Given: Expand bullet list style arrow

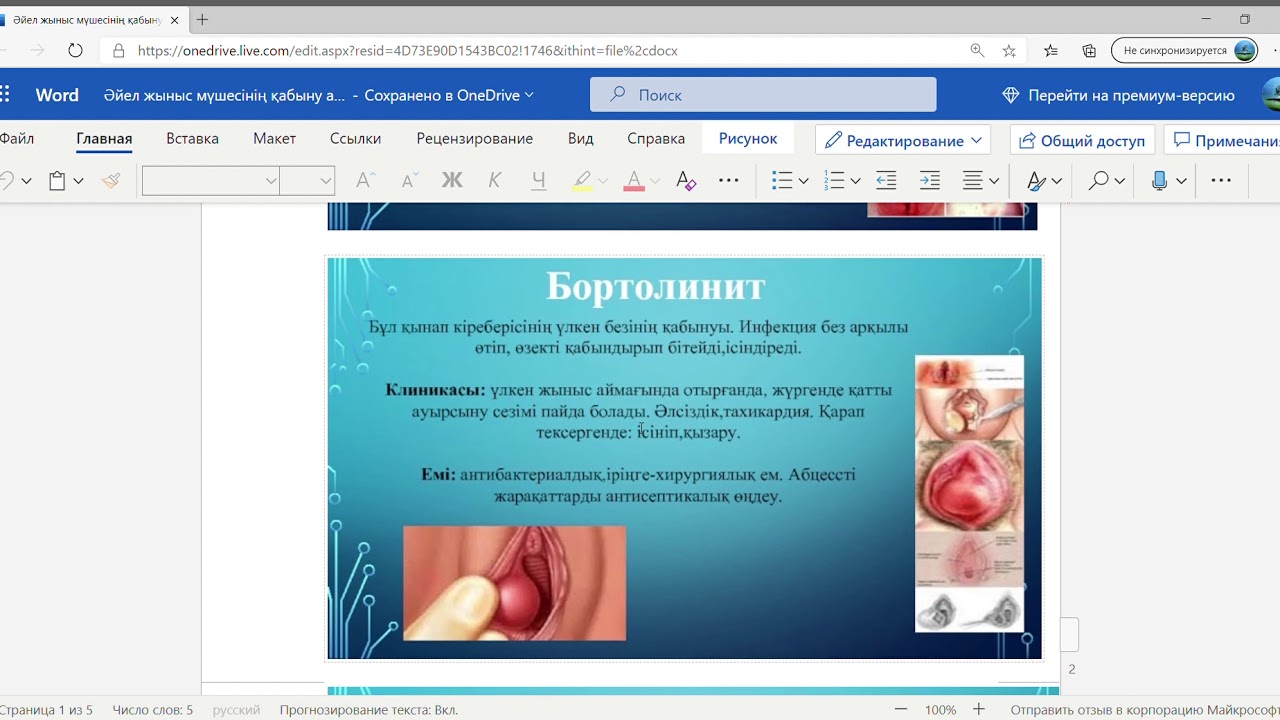Looking at the screenshot, I should (803, 181).
